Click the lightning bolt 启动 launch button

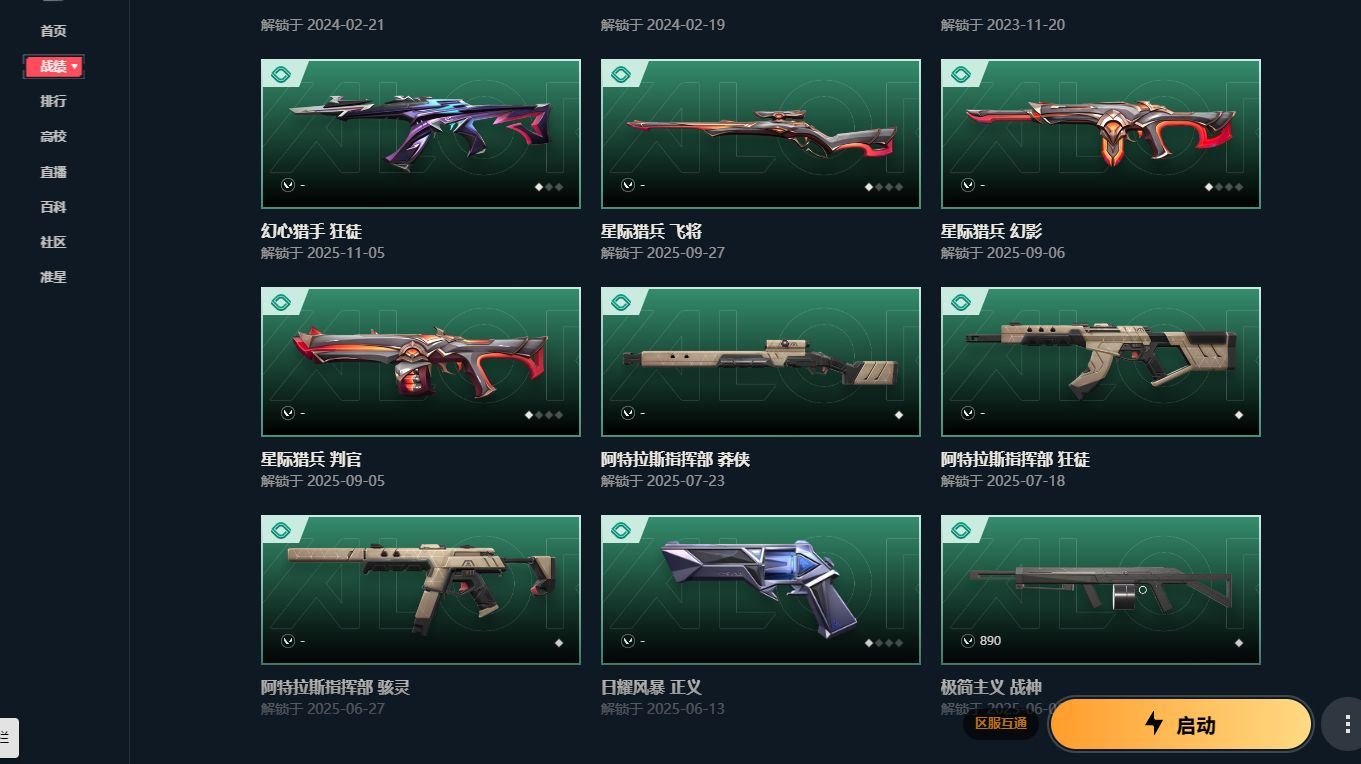pyautogui.click(x=1180, y=724)
